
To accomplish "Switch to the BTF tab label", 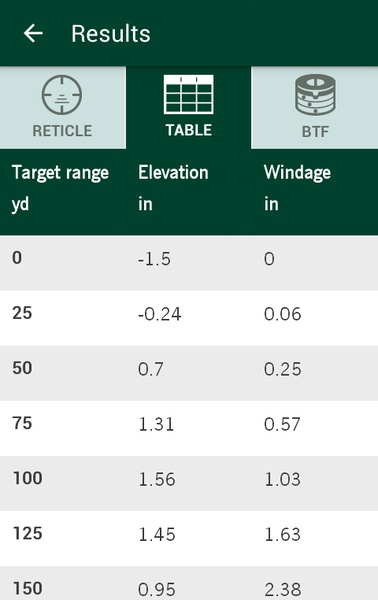I will [315, 132].
